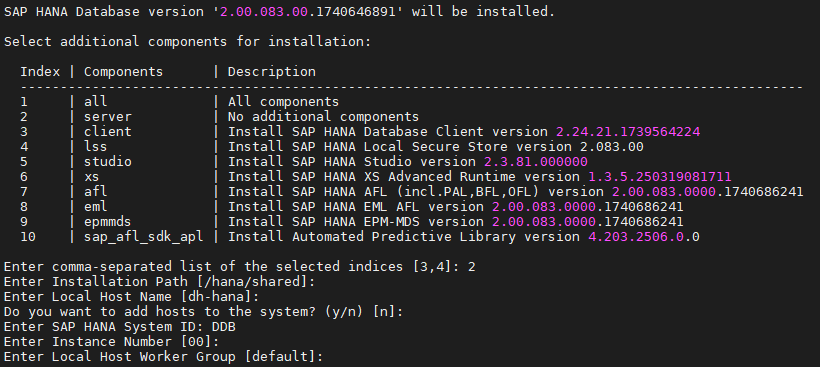Image resolution: width=820 pixels, height=367 pixels.
Task: Click the 'Enter Instance Number [00]' line
Action: click(112, 342)
